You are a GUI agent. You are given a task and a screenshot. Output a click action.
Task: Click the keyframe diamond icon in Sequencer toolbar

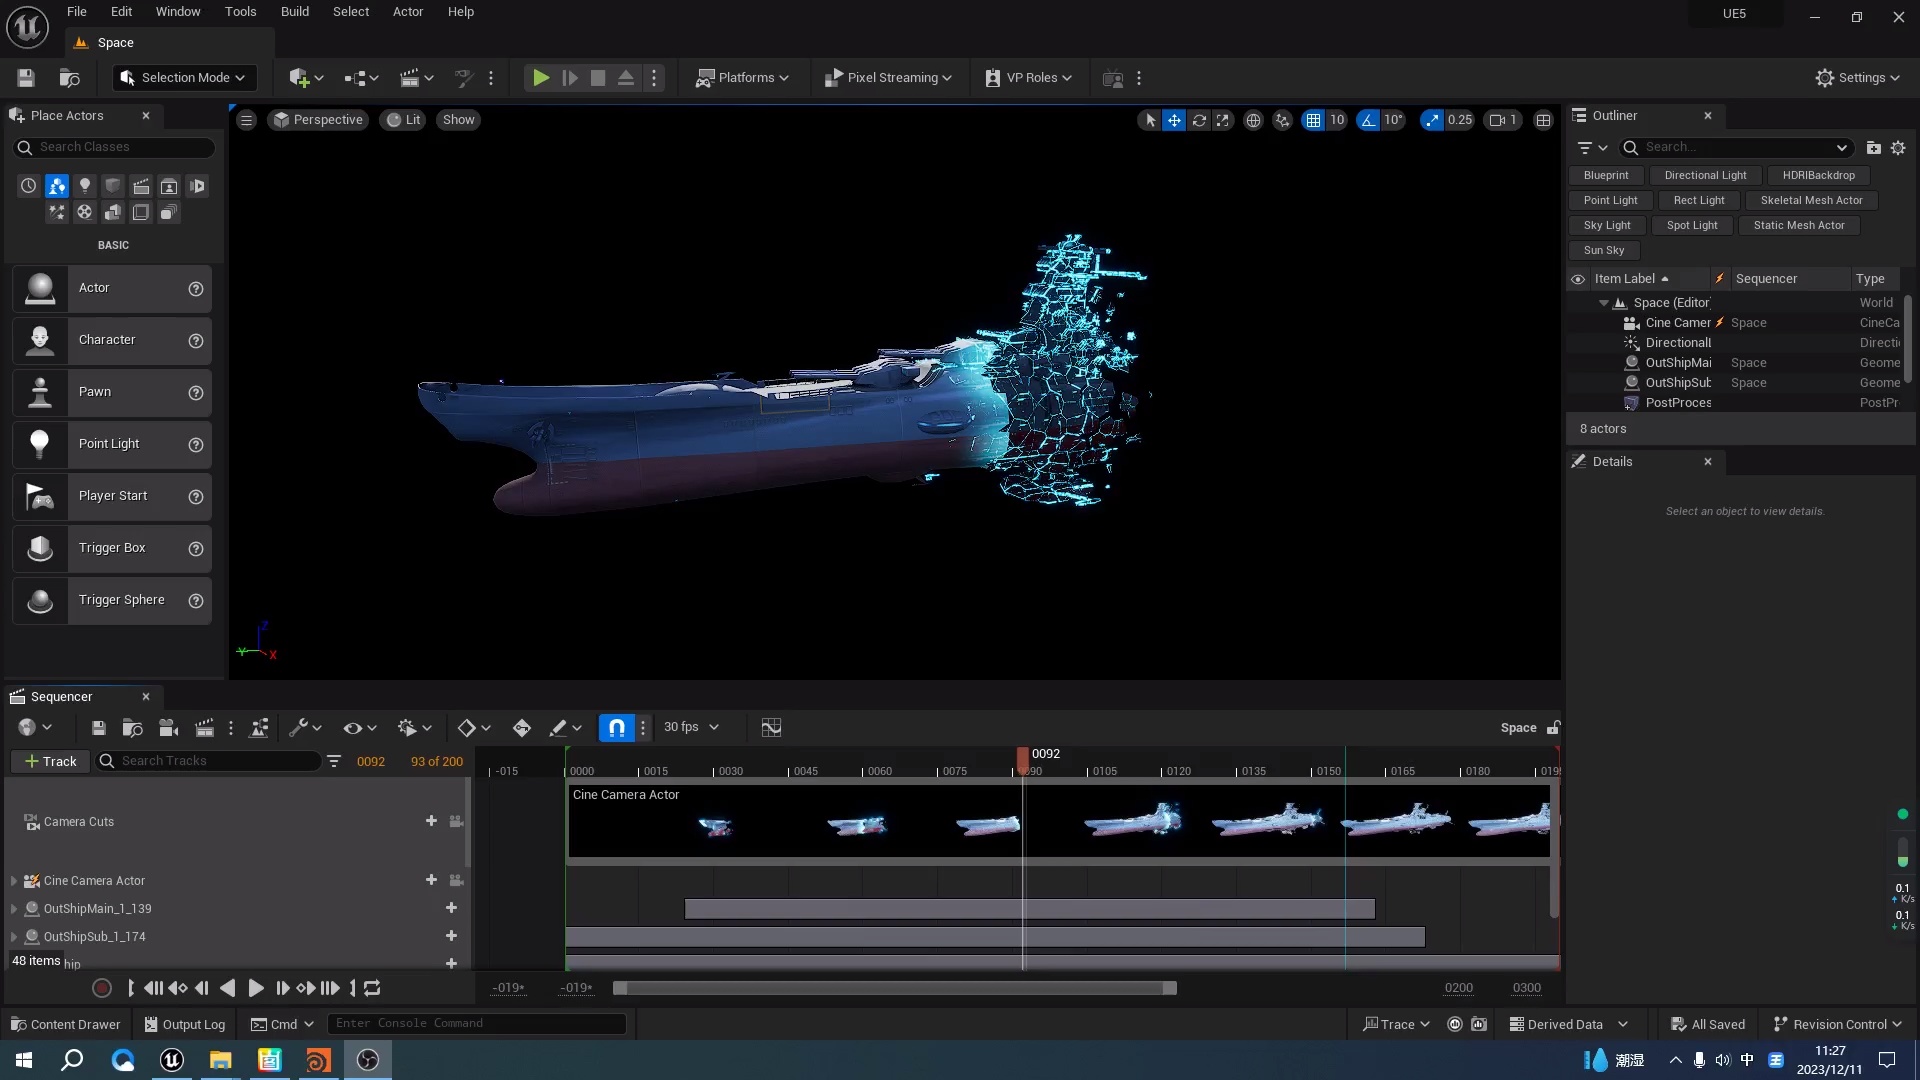coord(466,727)
